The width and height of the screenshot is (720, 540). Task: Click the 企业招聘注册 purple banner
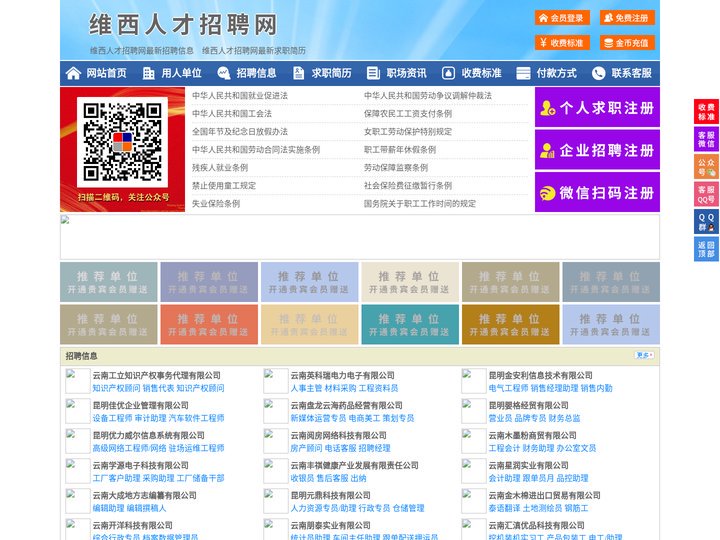[597, 150]
